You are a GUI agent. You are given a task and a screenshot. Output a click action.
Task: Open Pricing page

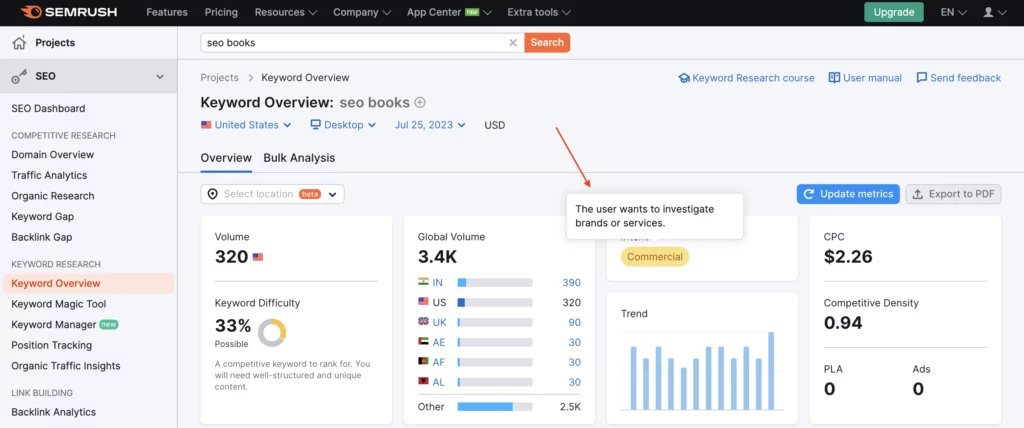coord(221,12)
